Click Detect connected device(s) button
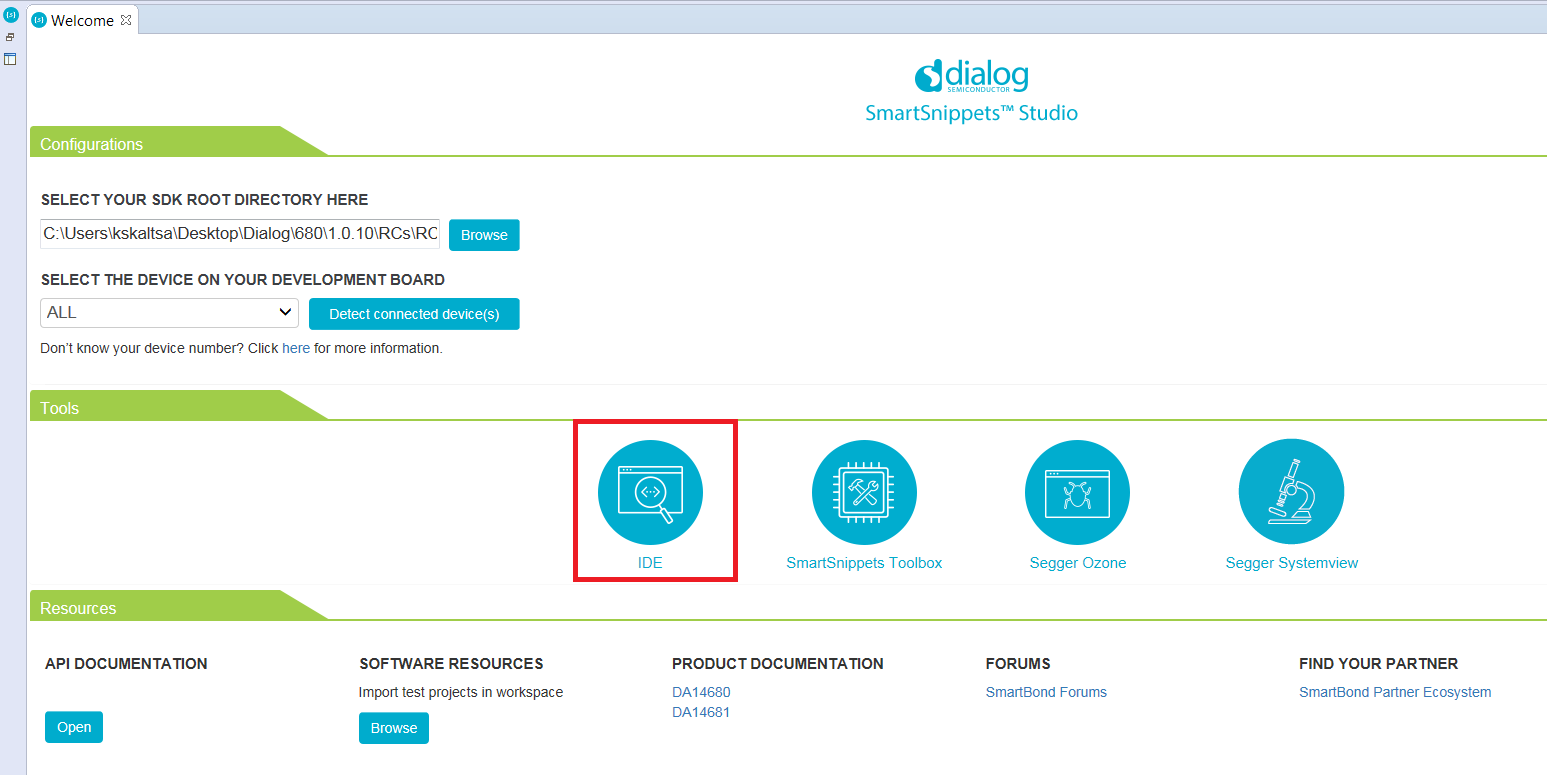 [414, 314]
